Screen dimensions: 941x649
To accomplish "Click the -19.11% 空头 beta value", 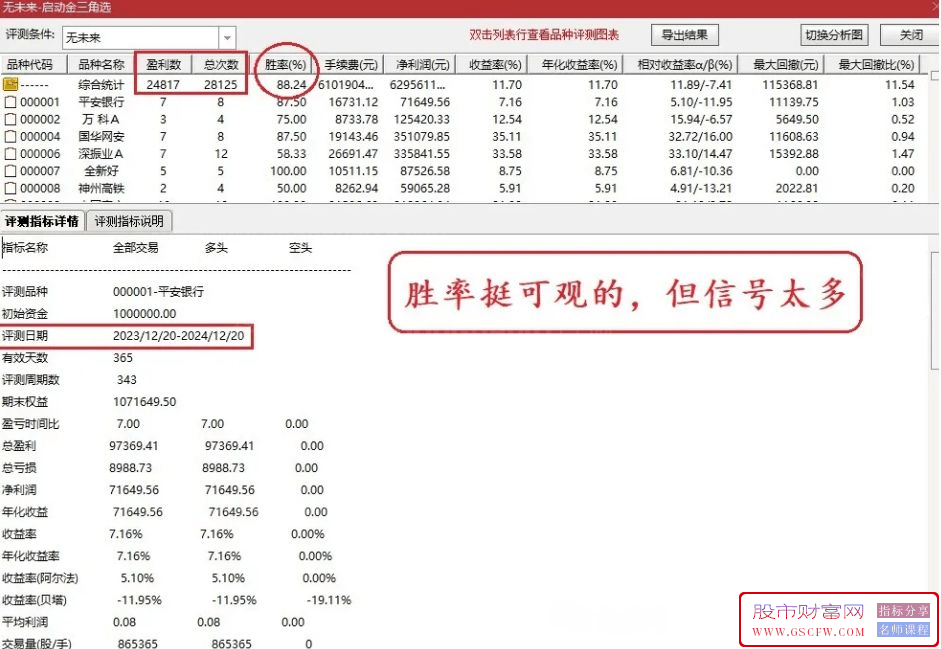I will (329, 600).
